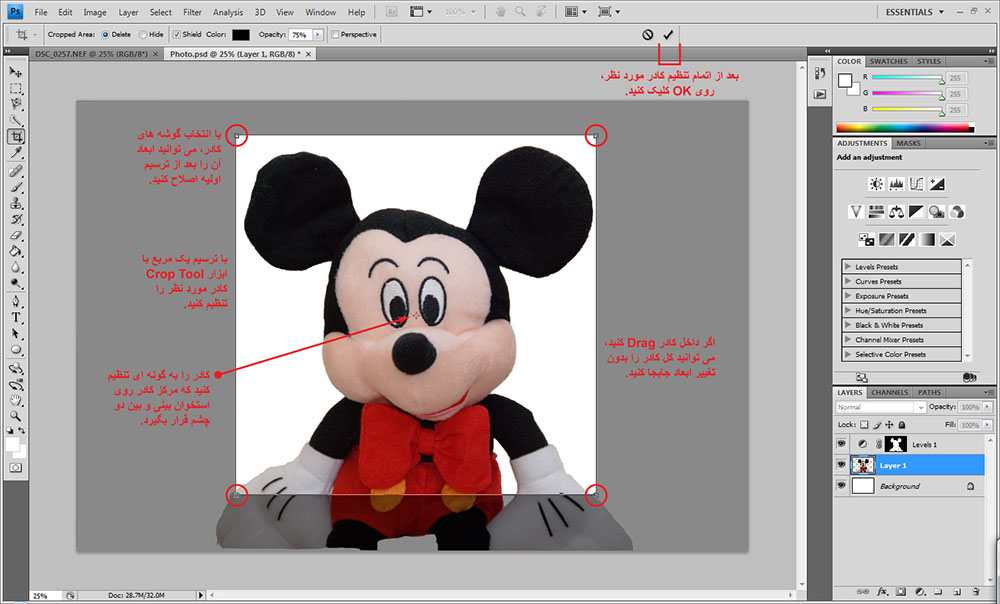Toggle the Shield checkbox
The width and height of the screenshot is (1000, 604).
pyautogui.click(x=177, y=34)
